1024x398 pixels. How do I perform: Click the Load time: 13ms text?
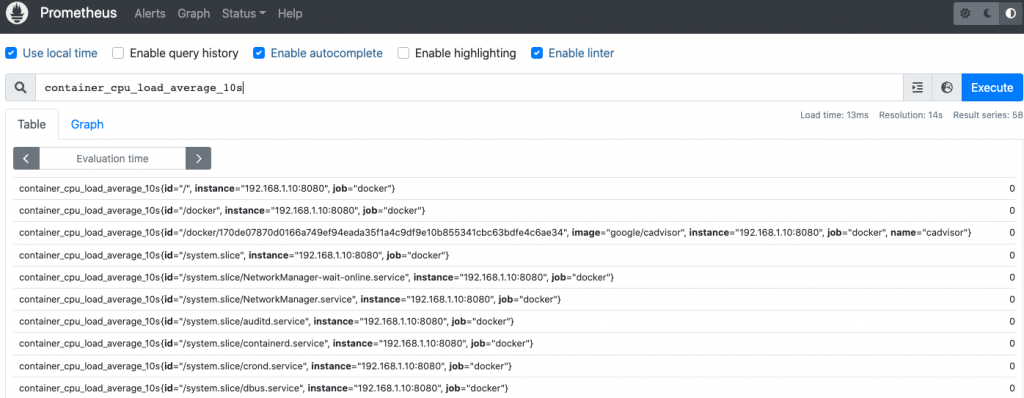point(834,115)
